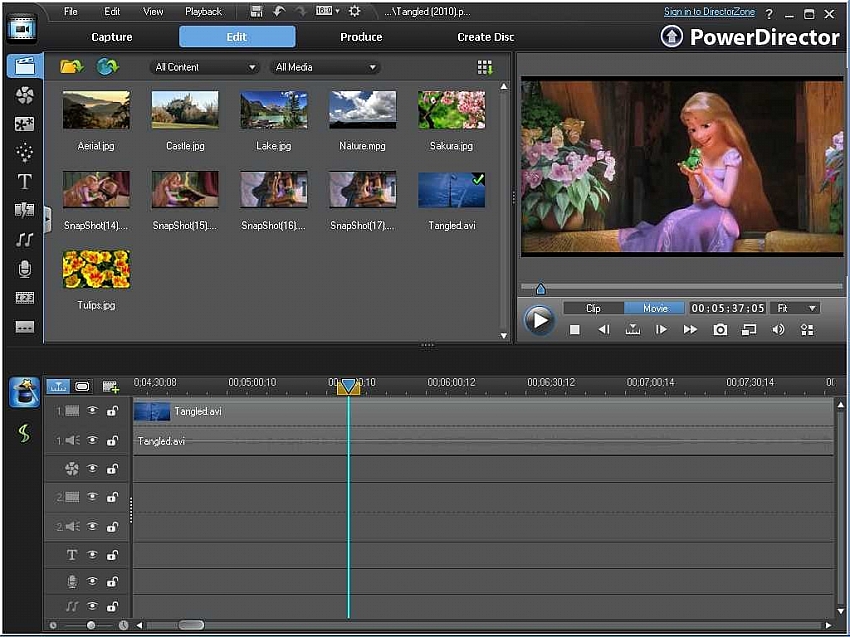Hide video track 1 using eye icon
Screen dimensions: 850x637
pos(92,411)
